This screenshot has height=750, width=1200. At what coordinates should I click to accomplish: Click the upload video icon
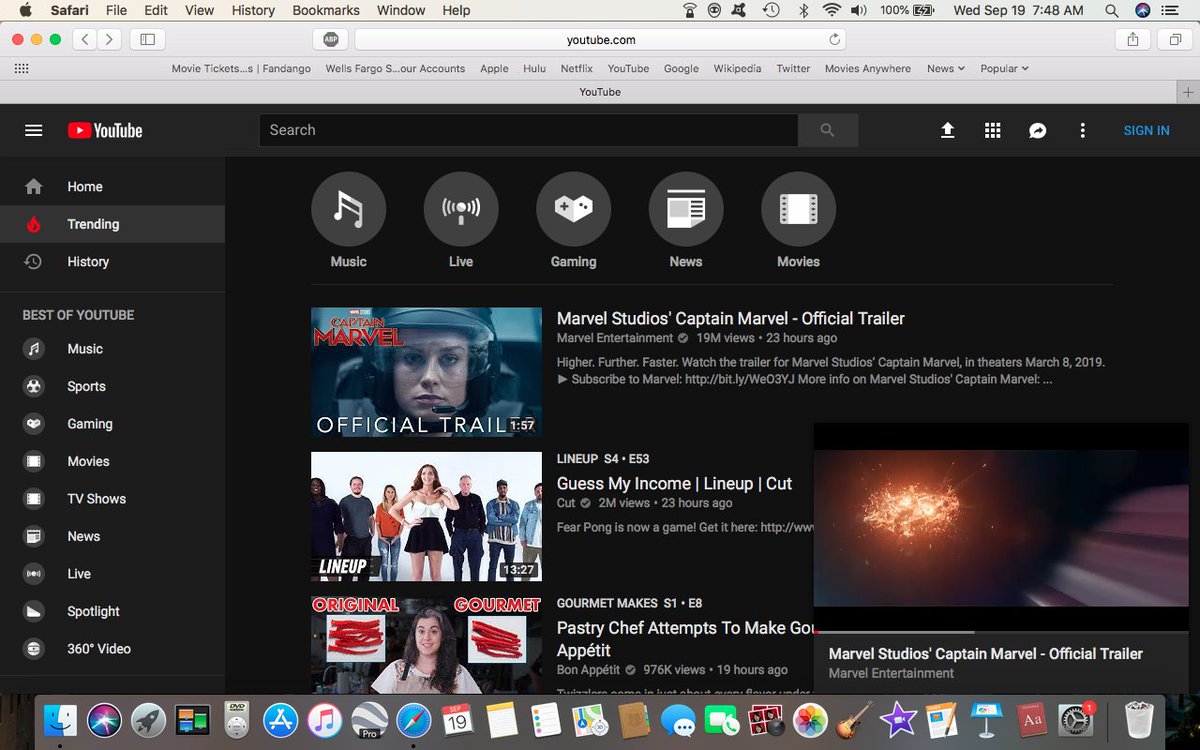pos(947,130)
